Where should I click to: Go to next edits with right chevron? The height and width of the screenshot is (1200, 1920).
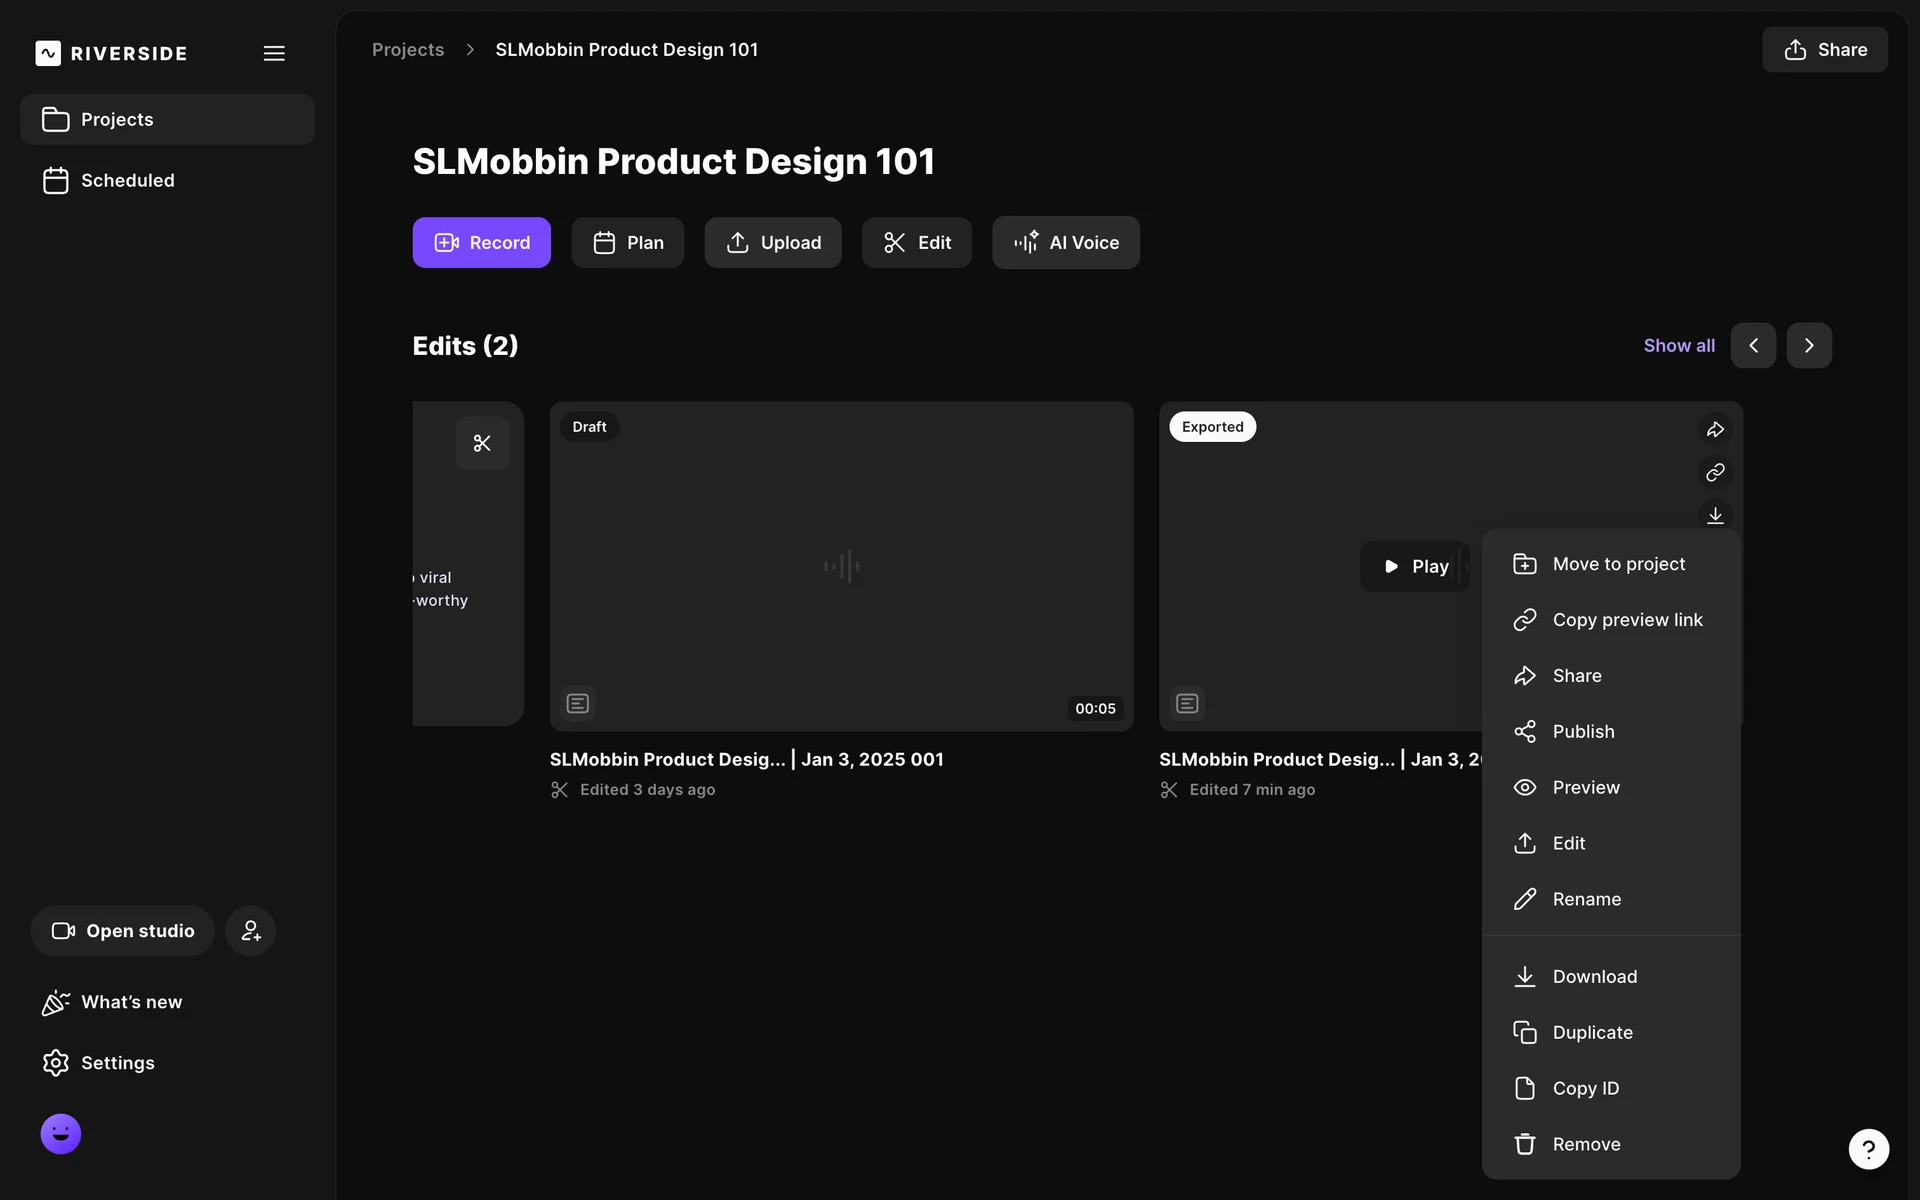(x=1809, y=345)
